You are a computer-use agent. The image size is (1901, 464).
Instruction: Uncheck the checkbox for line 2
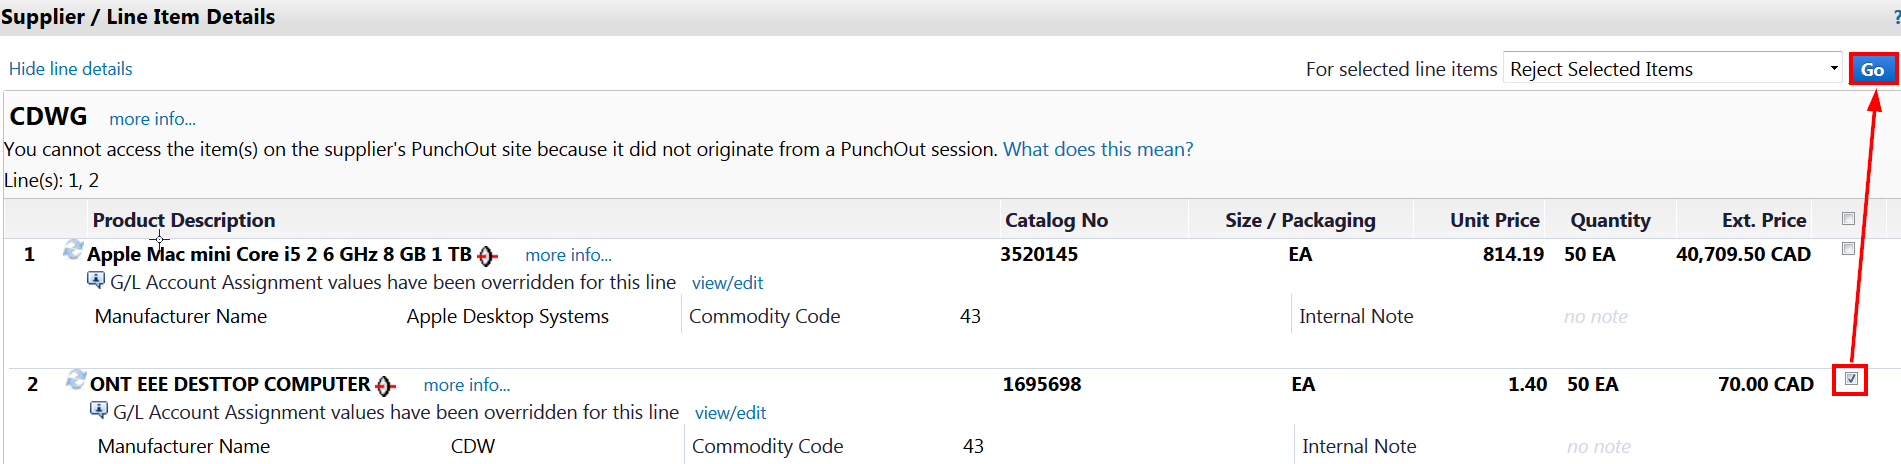(1851, 379)
